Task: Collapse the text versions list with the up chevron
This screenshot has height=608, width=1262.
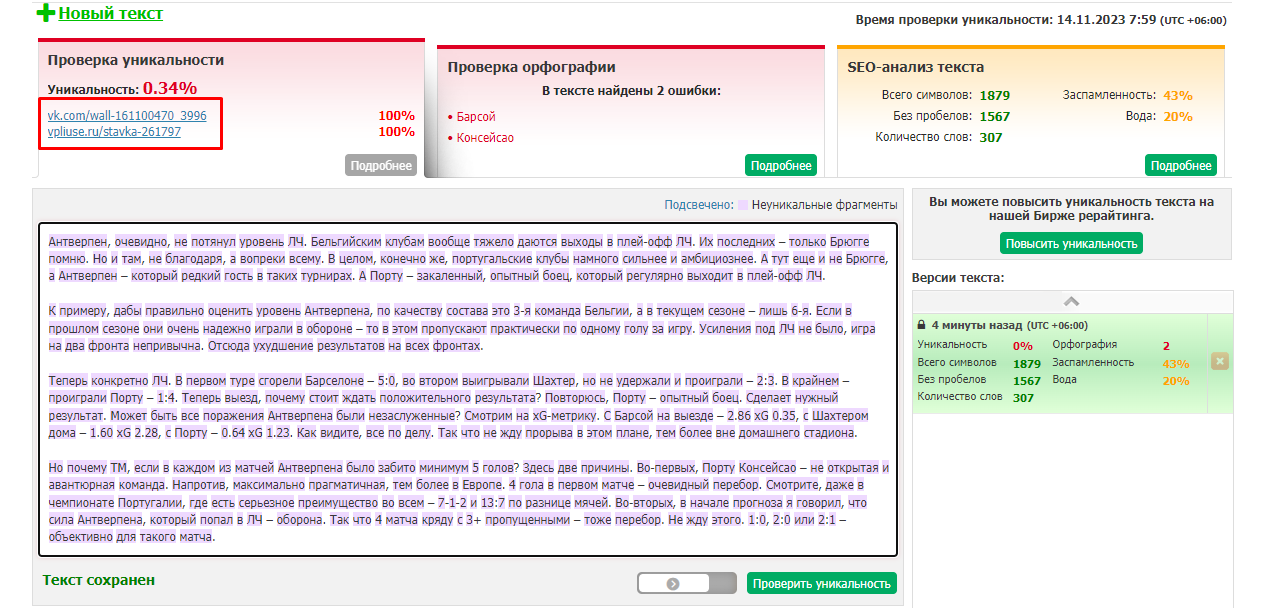Action: pos(1071,301)
